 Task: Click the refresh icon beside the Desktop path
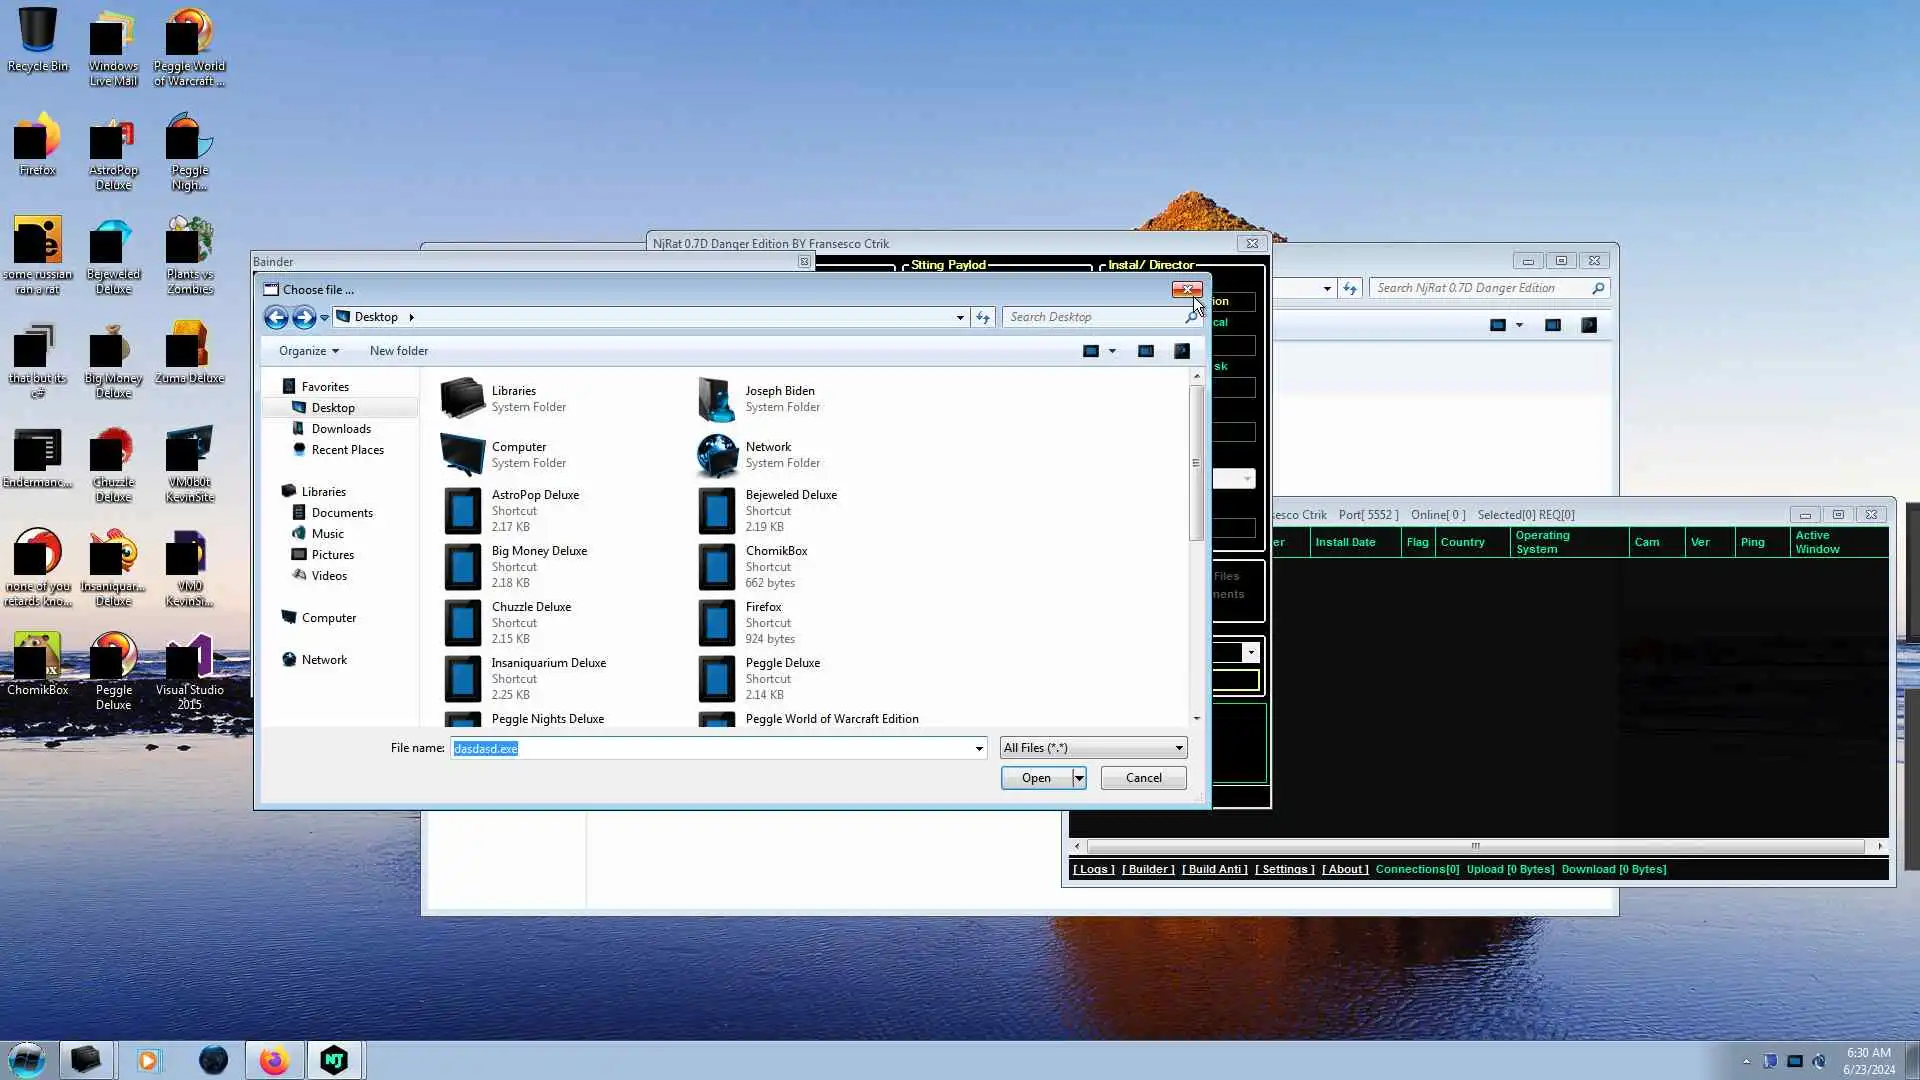[x=983, y=317]
